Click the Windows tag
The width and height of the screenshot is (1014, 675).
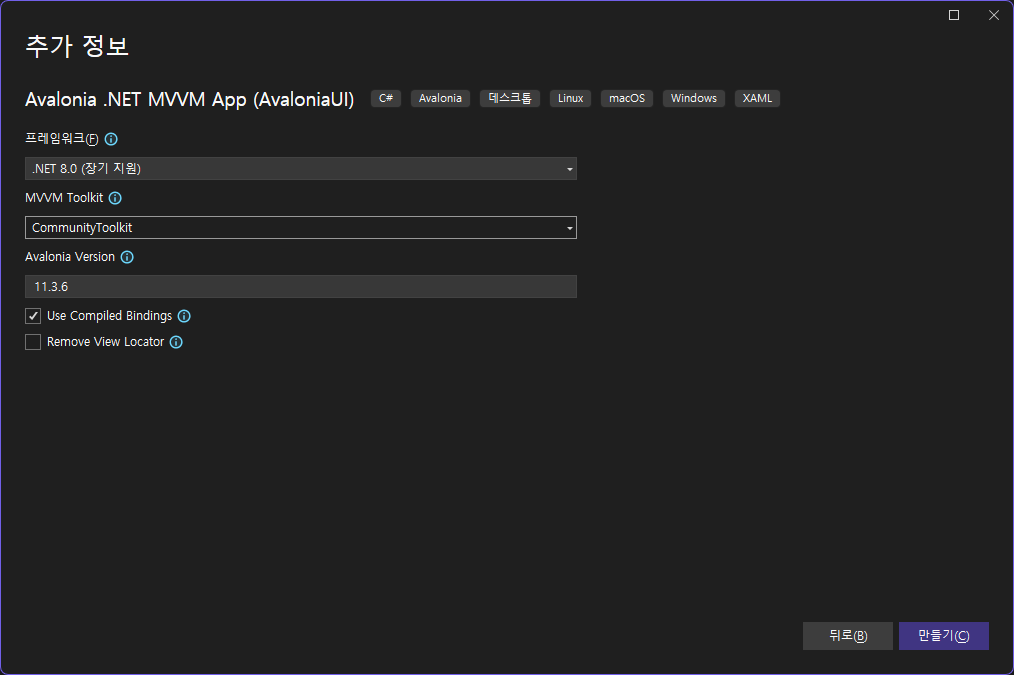point(694,98)
